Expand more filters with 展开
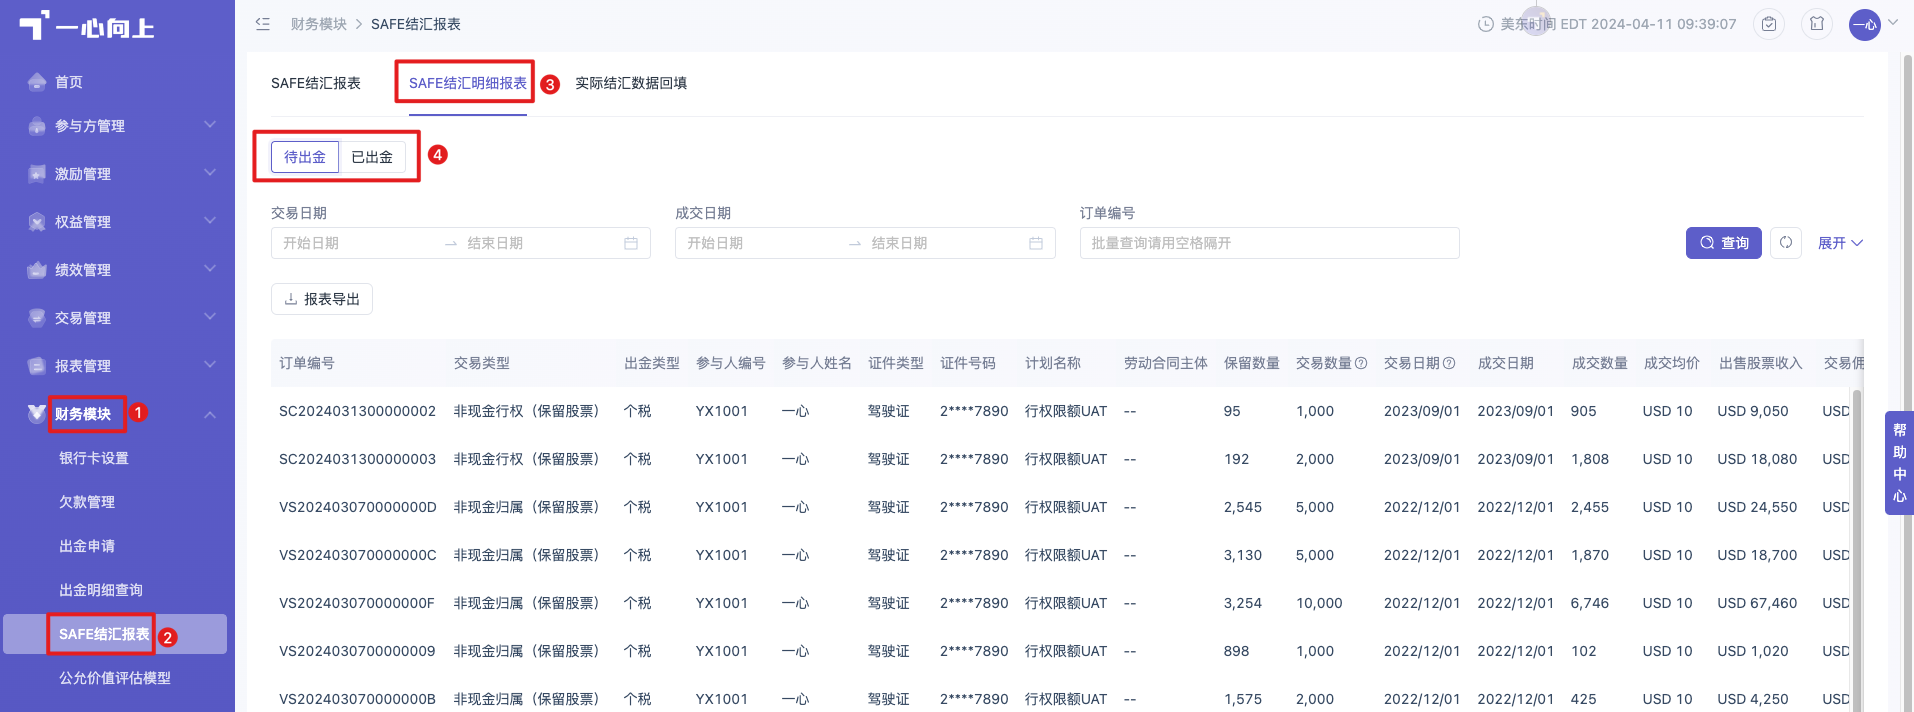Viewport: 1914px width, 712px height. point(1840,243)
